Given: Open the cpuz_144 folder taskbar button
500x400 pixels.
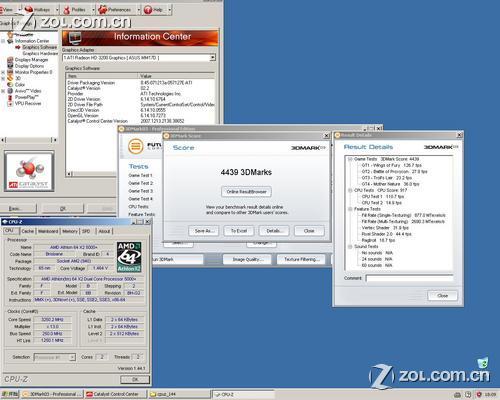Looking at the screenshot, I should coord(179,394).
